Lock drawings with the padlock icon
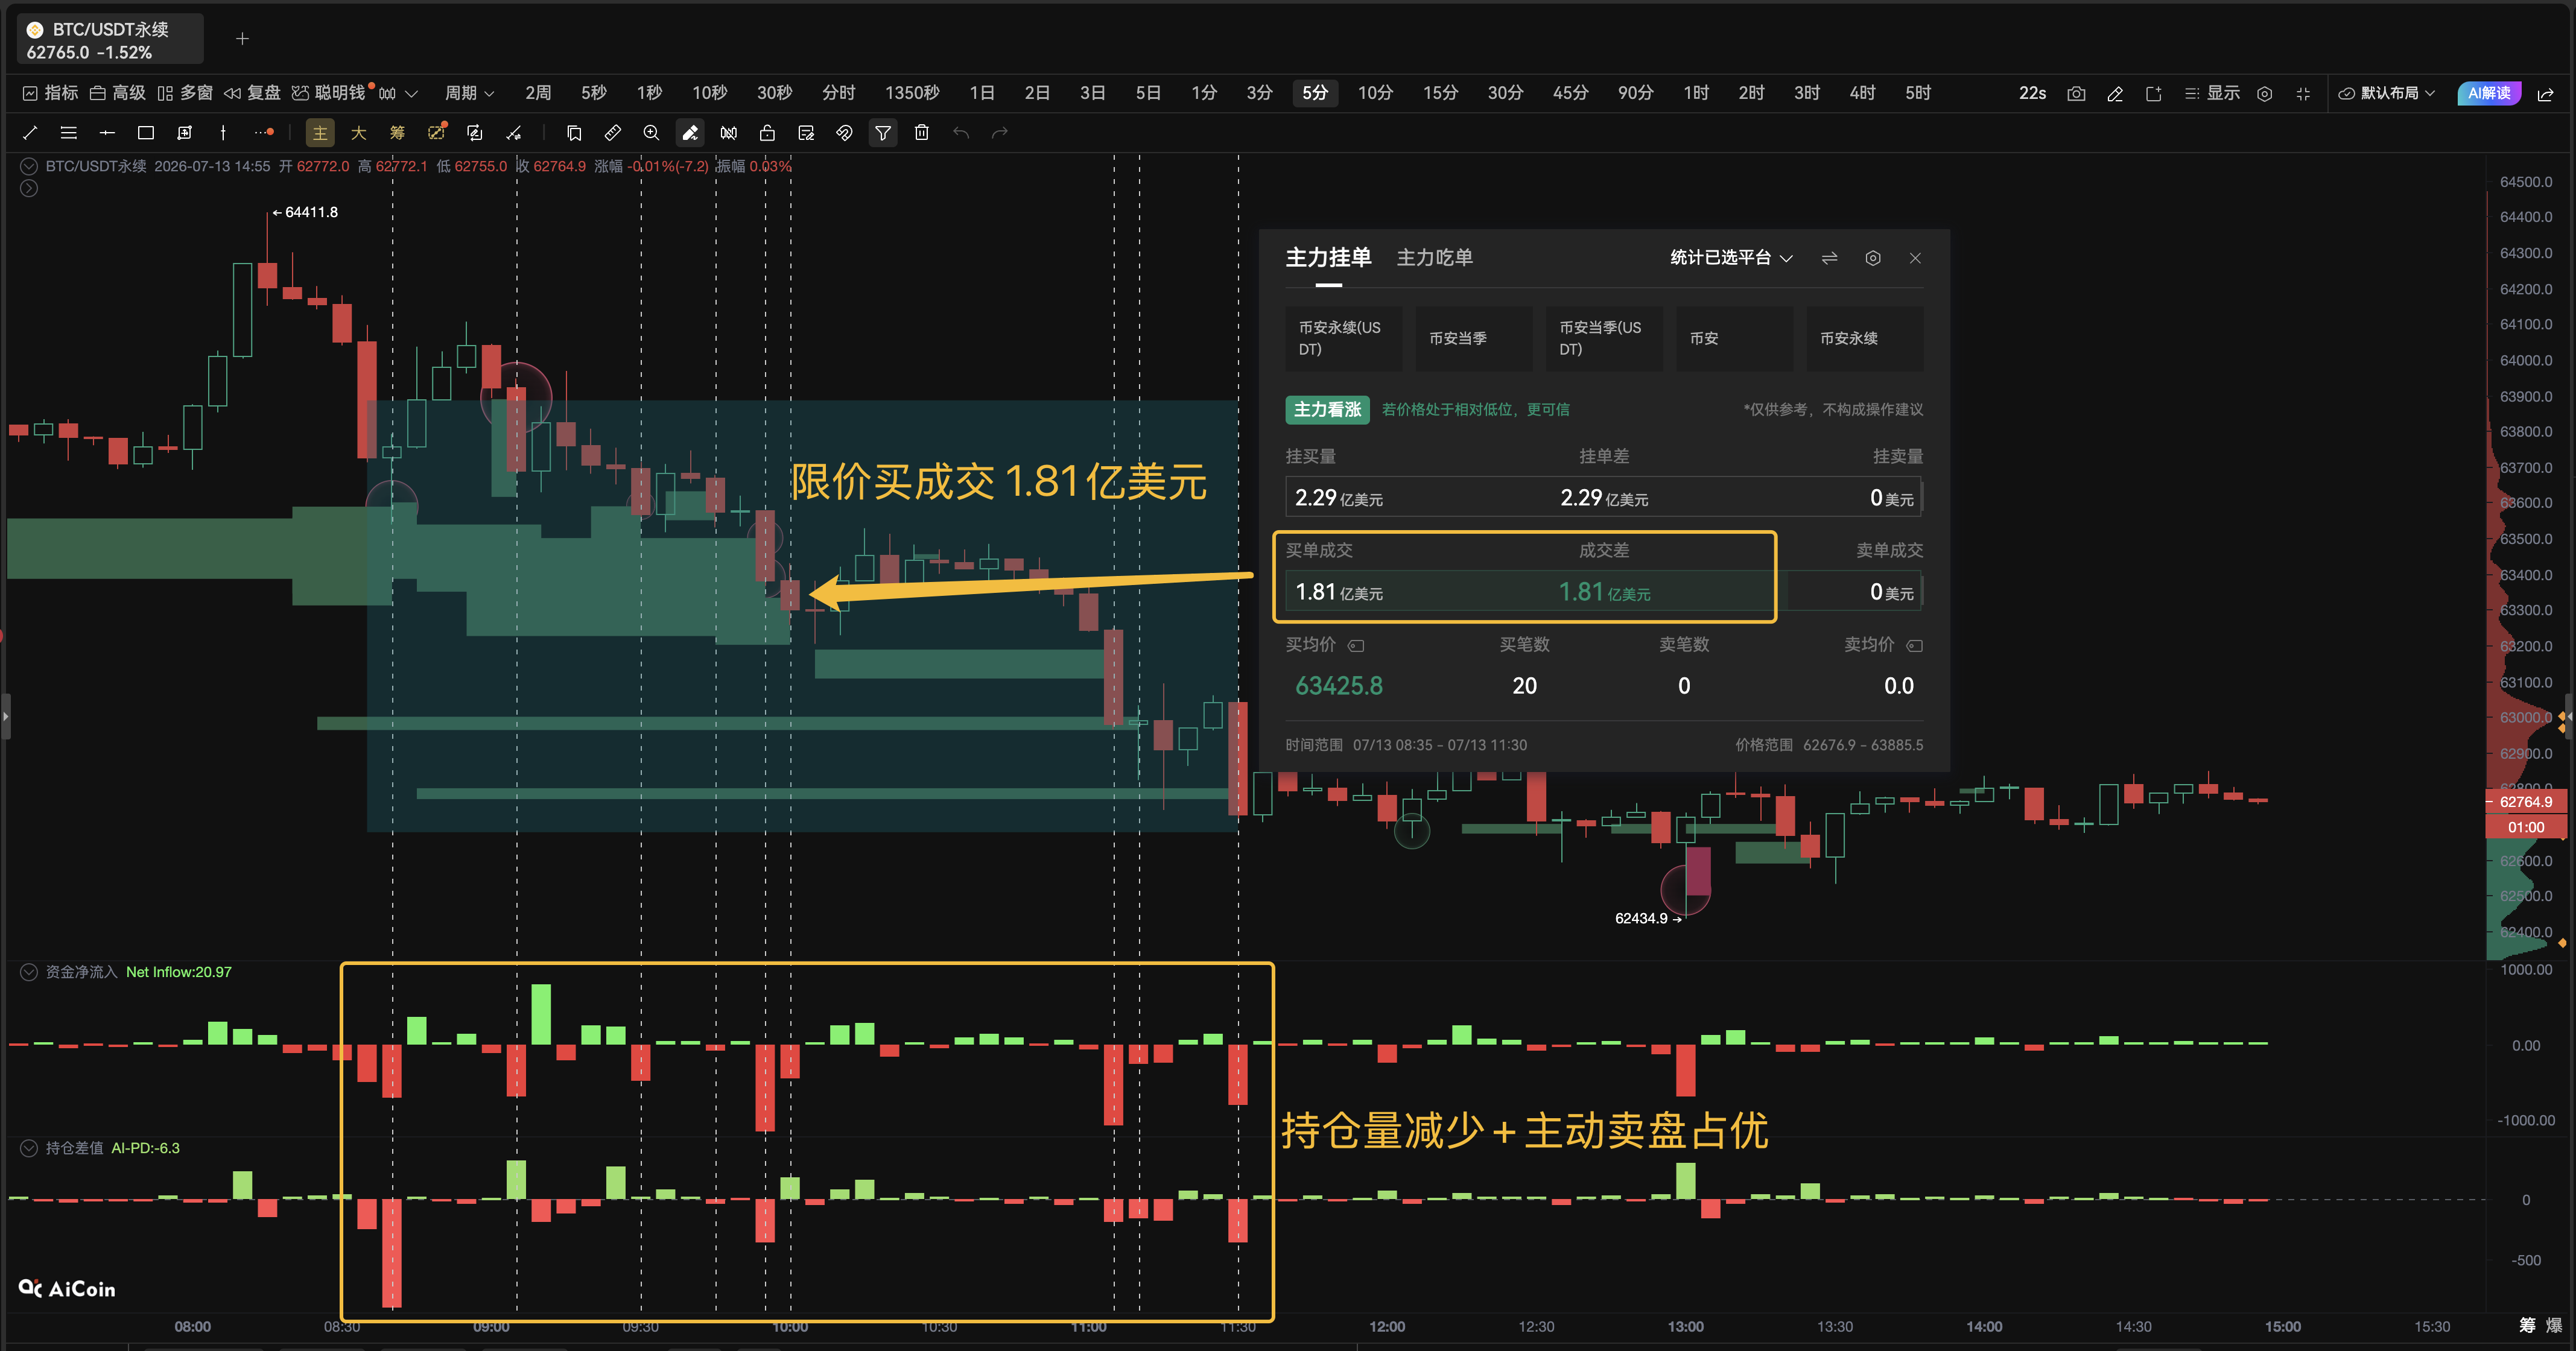Image resolution: width=2576 pixels, height=1351 pixels. 767,133
